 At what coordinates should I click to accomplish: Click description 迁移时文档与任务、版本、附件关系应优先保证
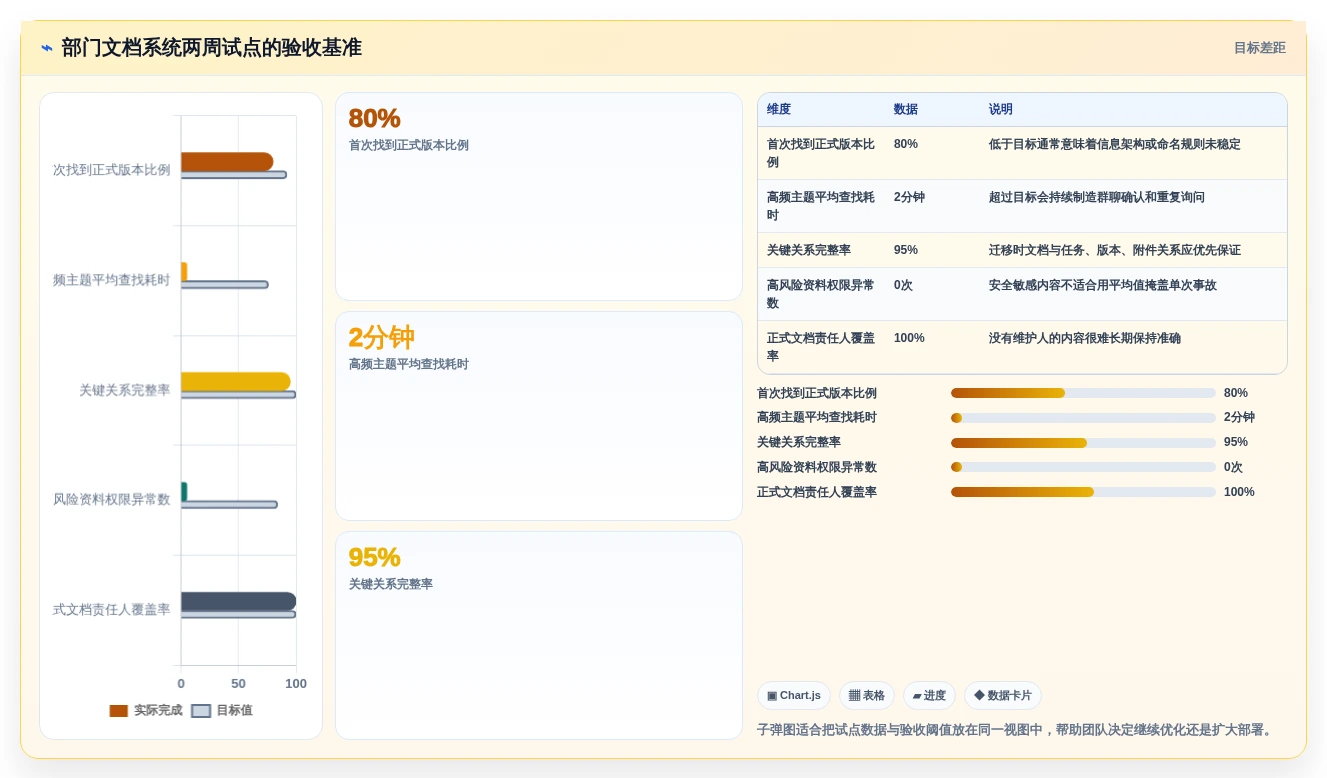point(1115,250)
